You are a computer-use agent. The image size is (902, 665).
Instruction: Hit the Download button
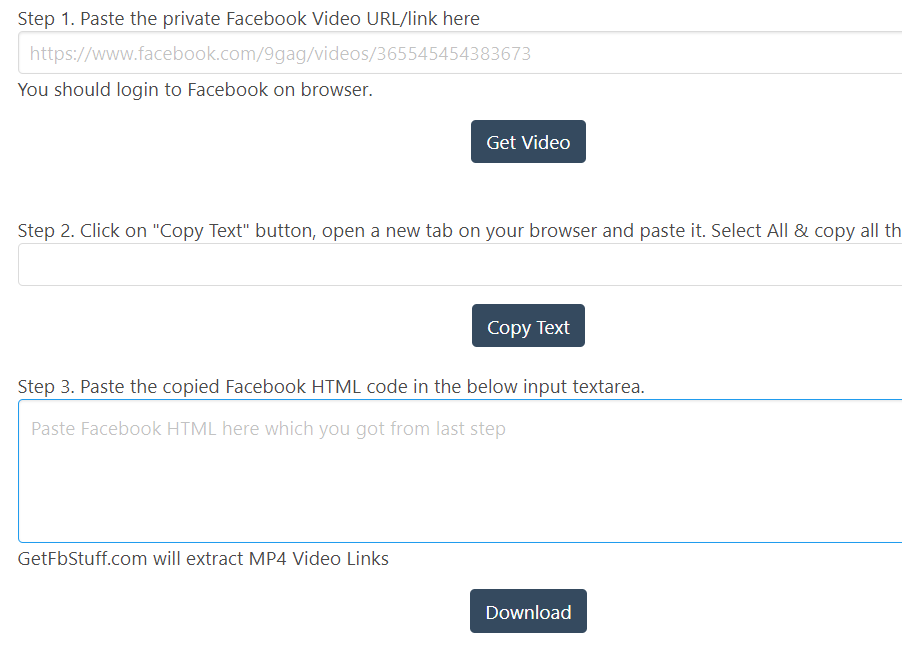click(528, 612)
